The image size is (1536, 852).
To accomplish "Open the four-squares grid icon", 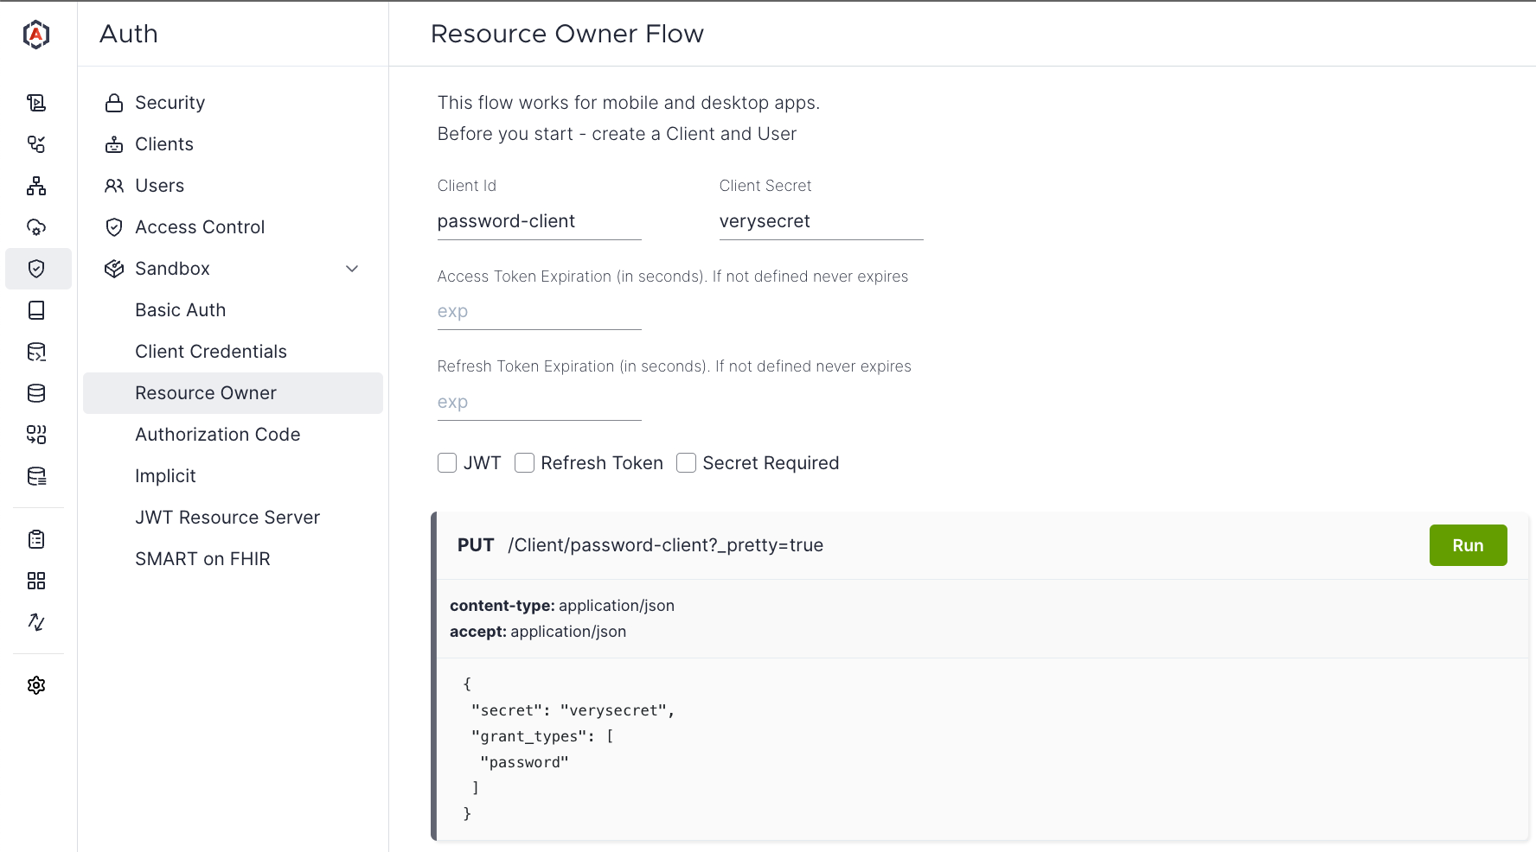I will pos(36,581).
